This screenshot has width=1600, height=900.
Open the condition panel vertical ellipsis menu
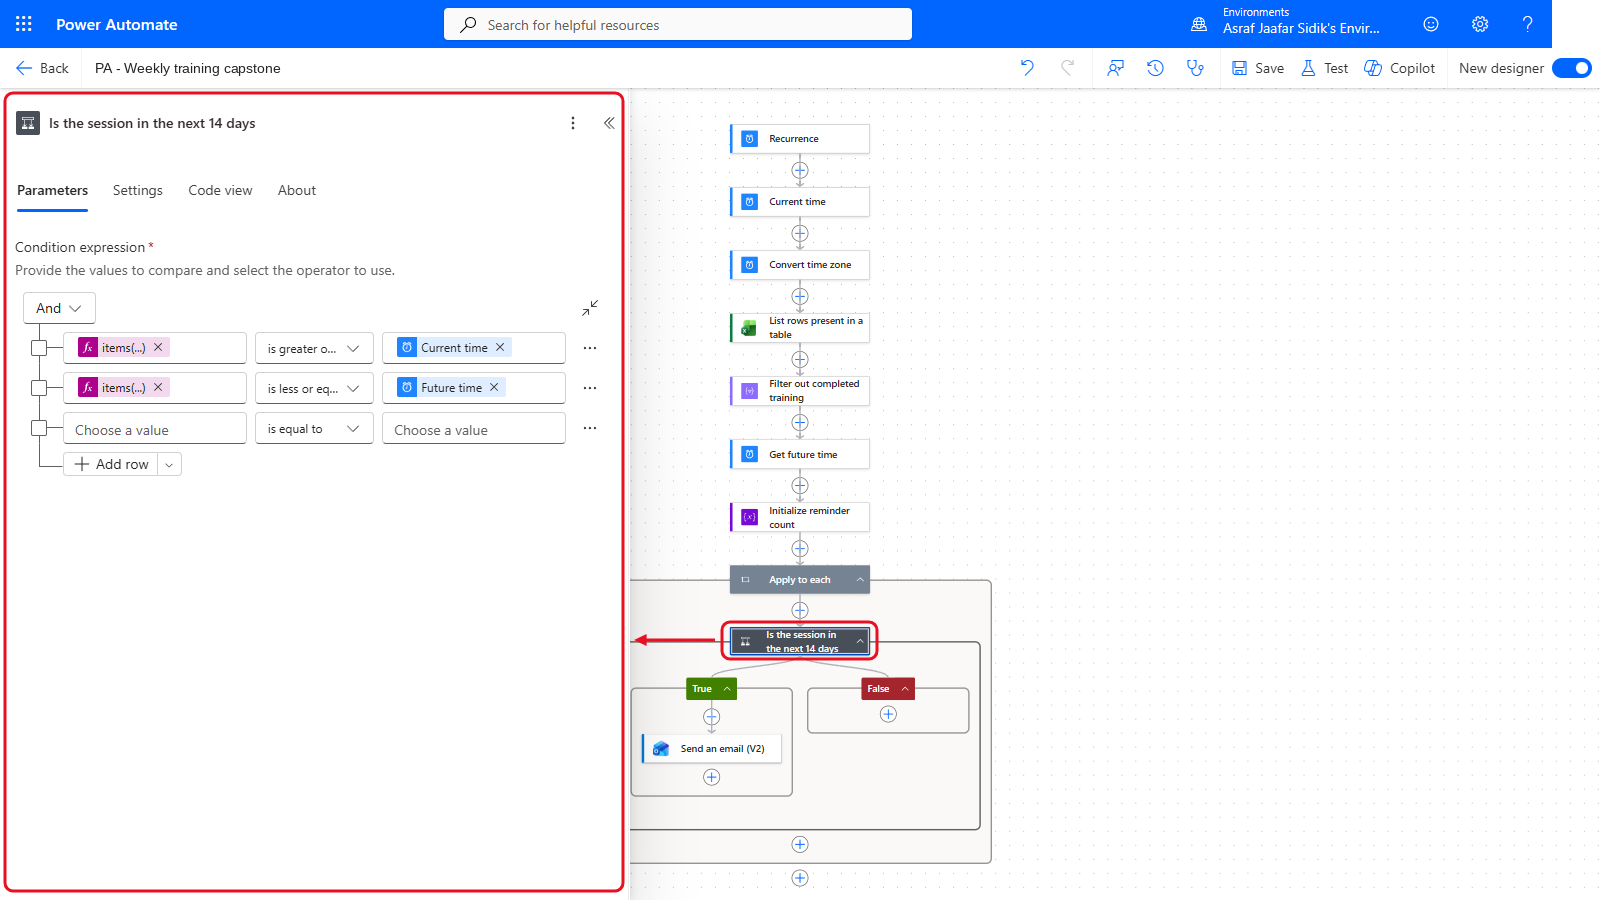coord(573,123)
